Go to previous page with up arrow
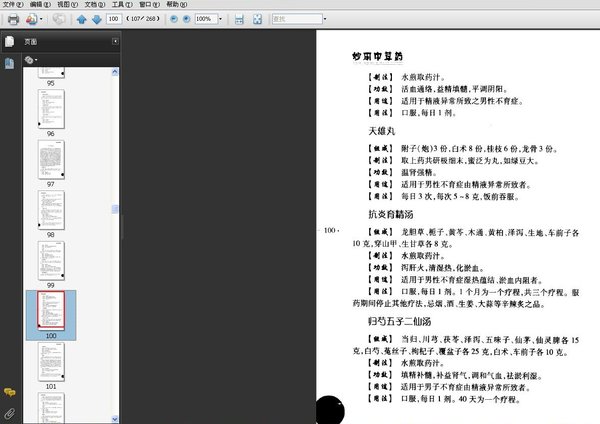 tap(82, 19)
